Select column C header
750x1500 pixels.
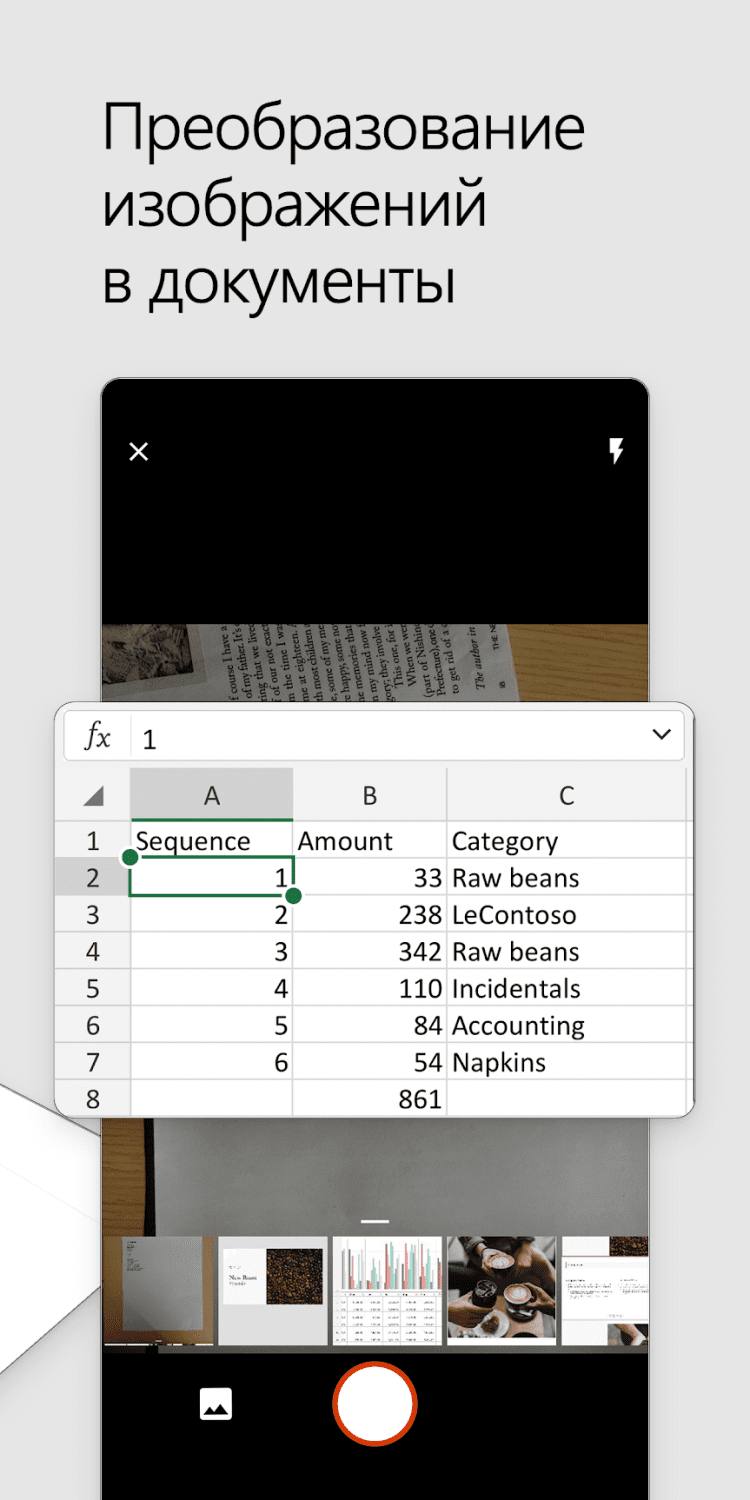coord(566,796)
